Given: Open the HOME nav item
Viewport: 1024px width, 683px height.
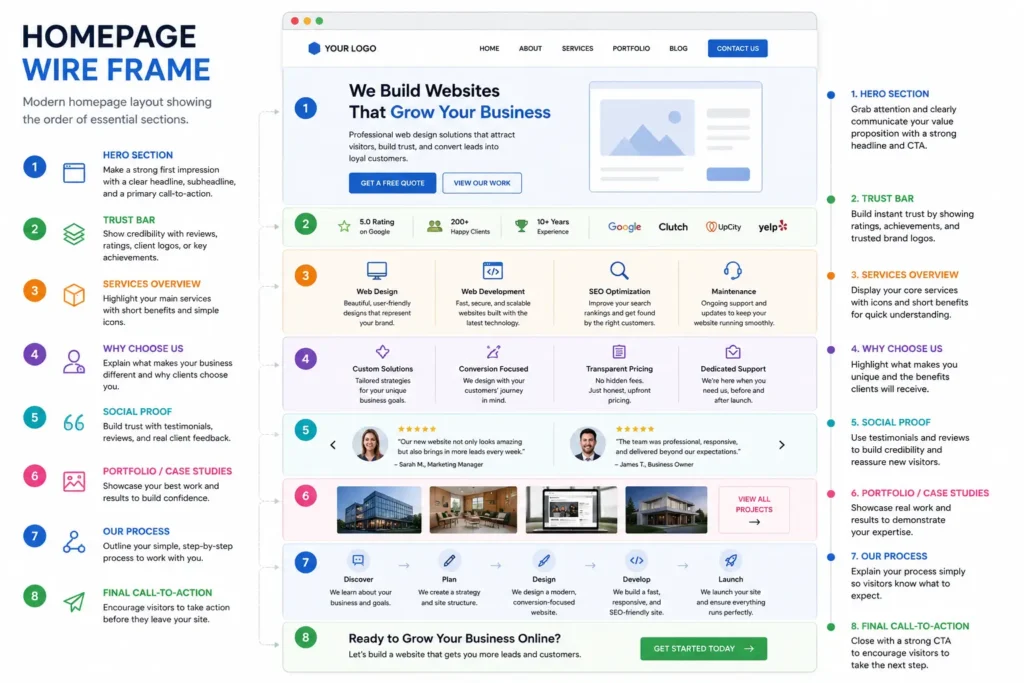Looking at the screenshot, I should (x=489, y=48).
